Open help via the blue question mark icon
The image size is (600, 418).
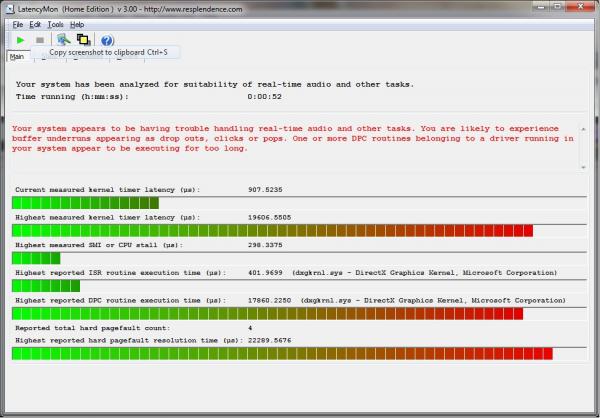[x=107, y=40]
